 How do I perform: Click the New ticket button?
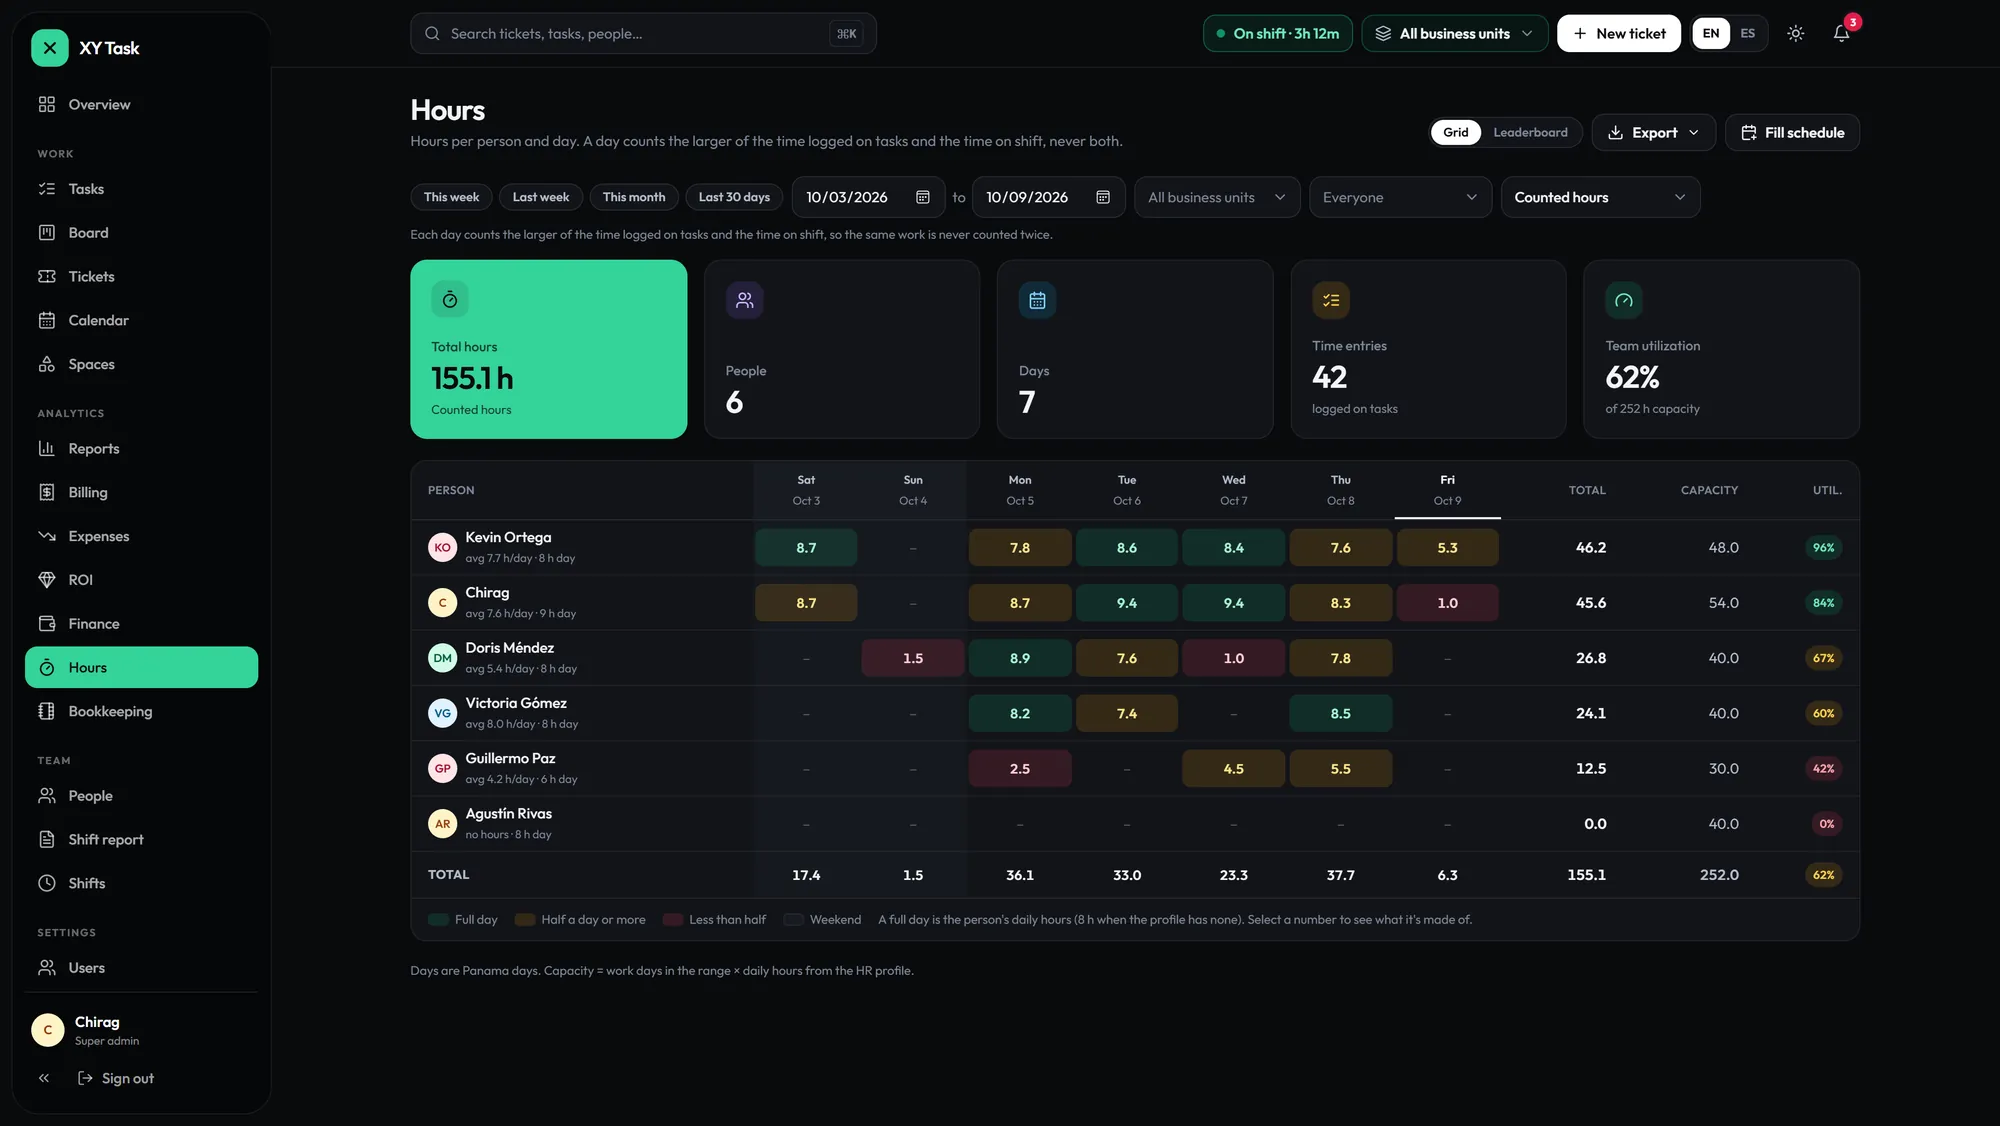point(1618,34)
